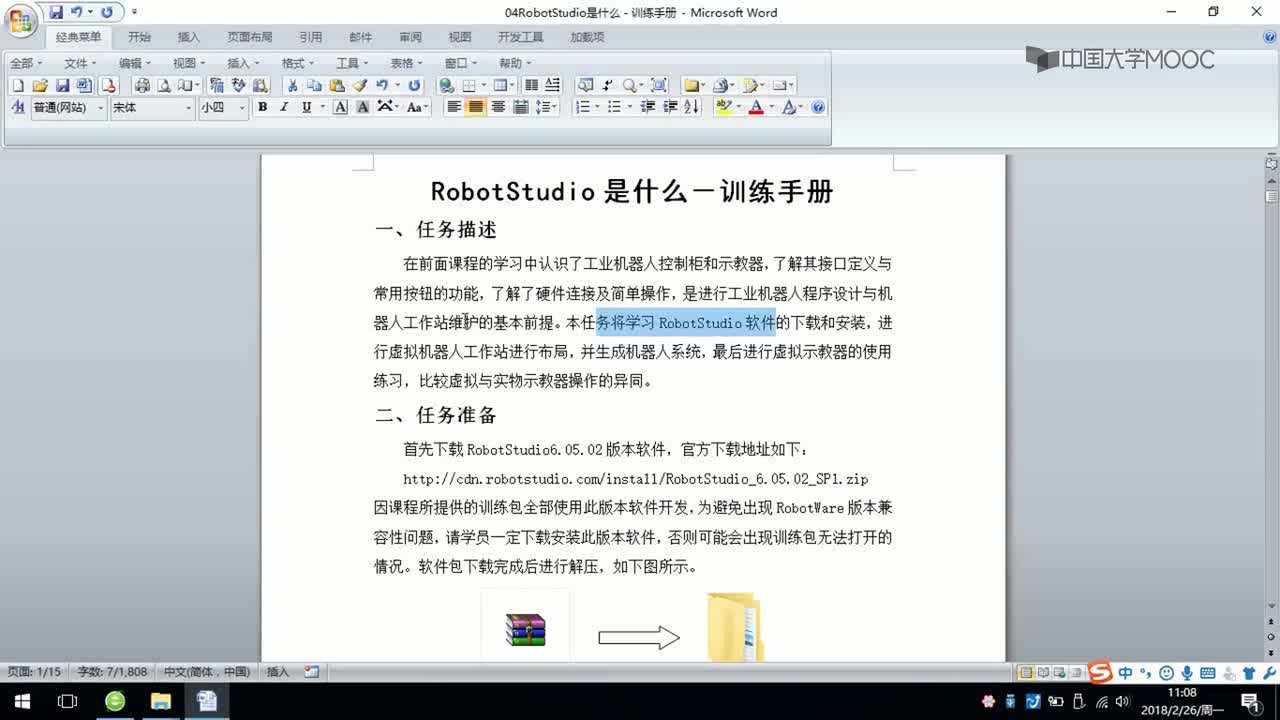Screen dimensions: 1280x720
Task: Switch to the 插入 ribbon tab
Action: [x=188, y=37]
